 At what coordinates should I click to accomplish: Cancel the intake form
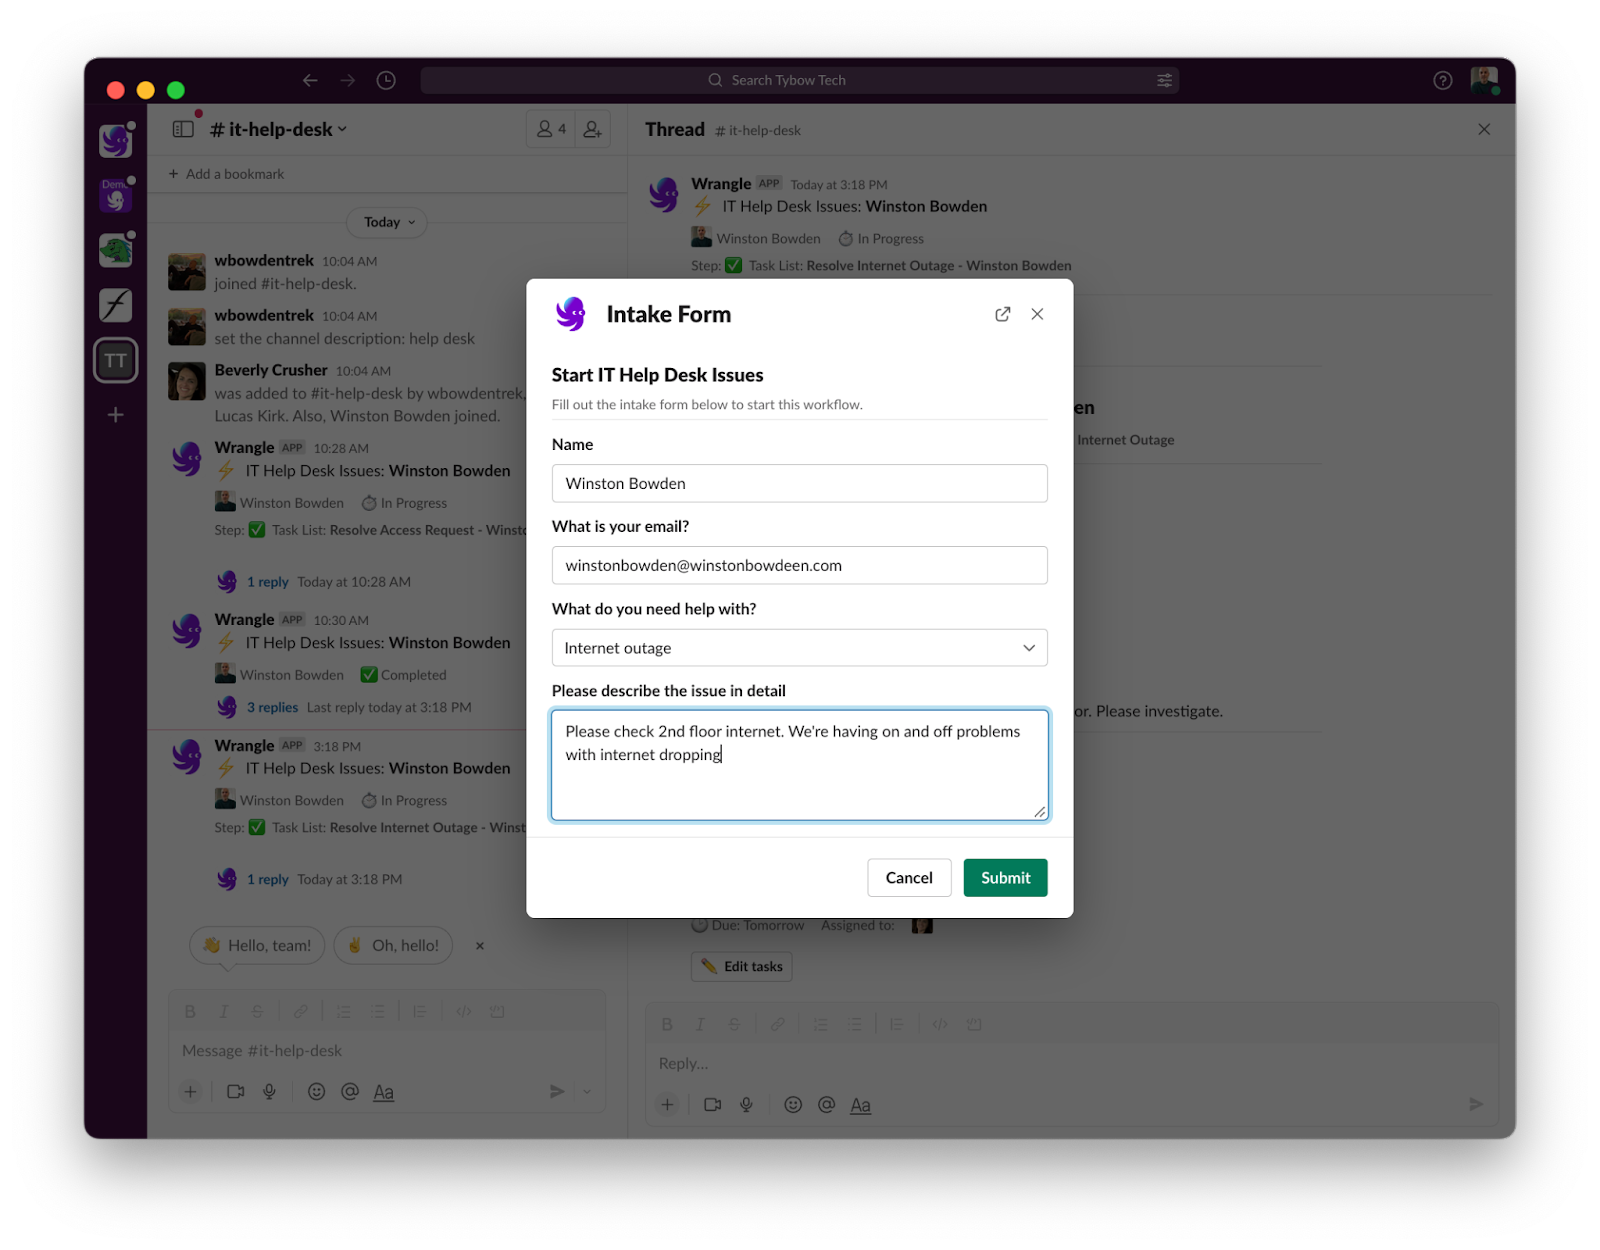click(908, 877)
